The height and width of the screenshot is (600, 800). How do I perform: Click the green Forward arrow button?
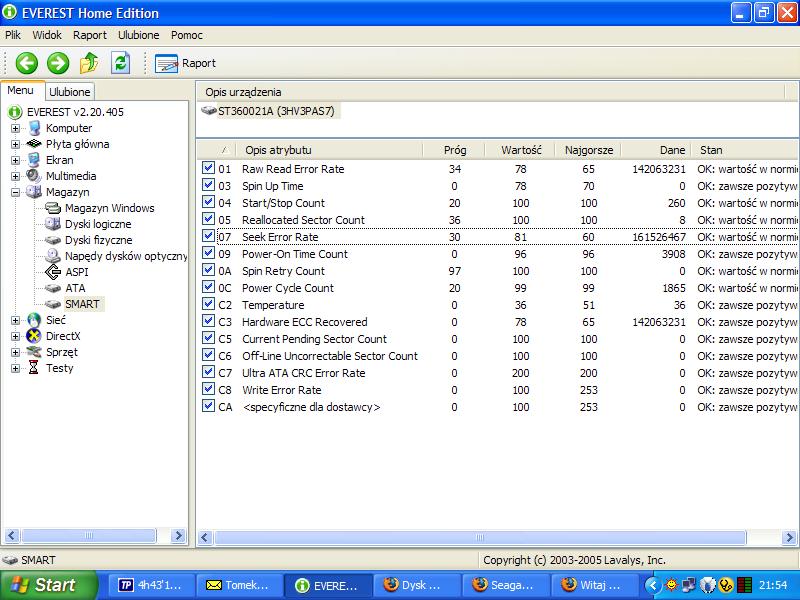58,63
